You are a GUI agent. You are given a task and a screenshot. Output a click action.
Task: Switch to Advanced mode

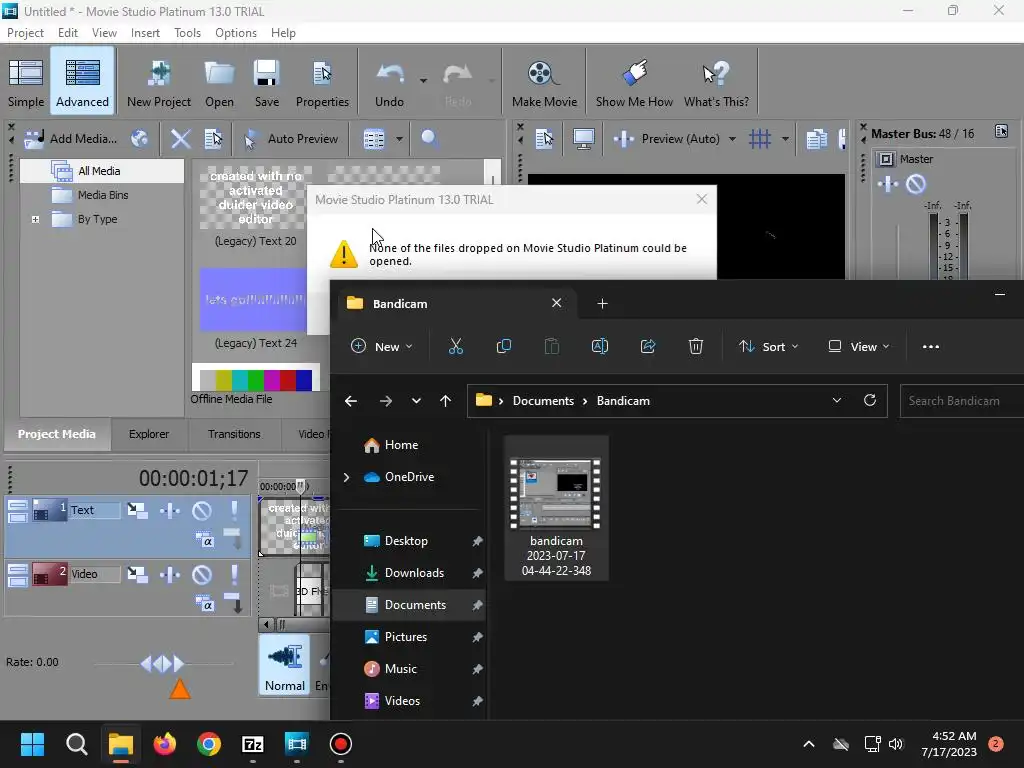82,81
